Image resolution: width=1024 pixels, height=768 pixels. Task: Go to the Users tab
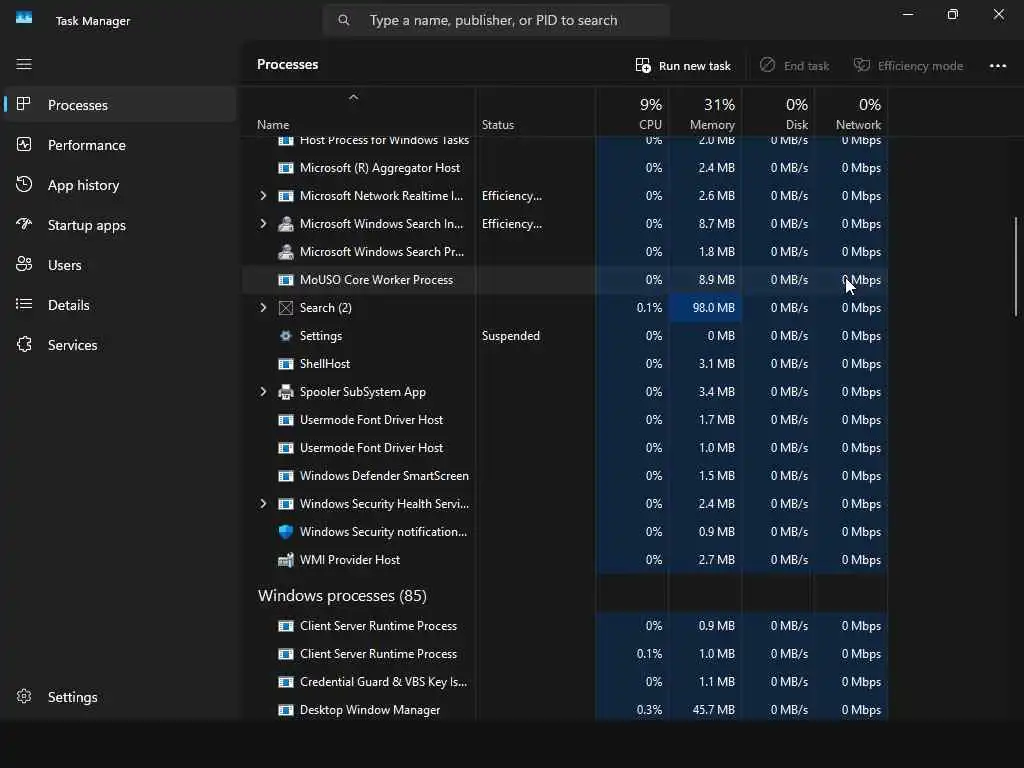pos(120,264)
